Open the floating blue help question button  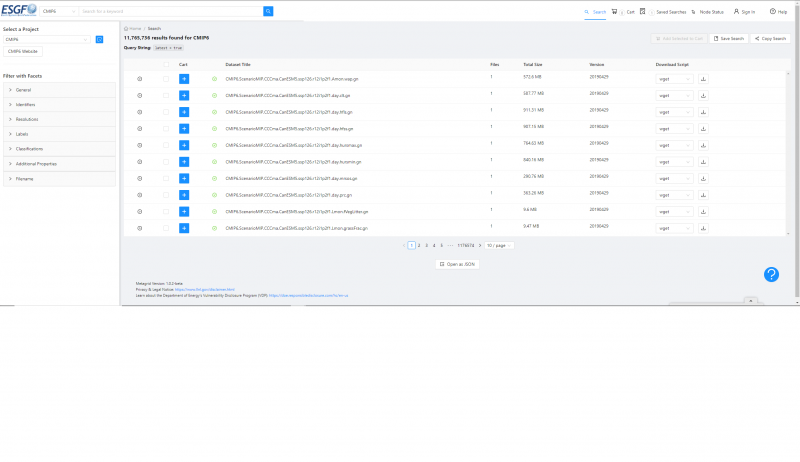771,274
